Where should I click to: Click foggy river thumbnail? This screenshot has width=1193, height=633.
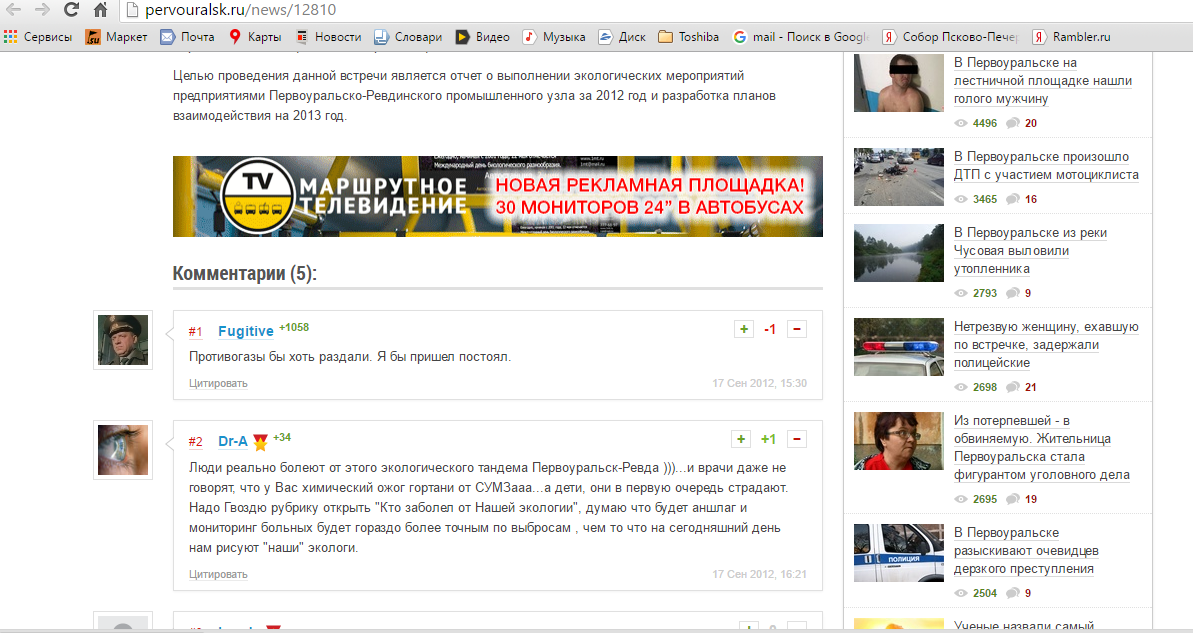pyautogui.click(x=899, y=253)
